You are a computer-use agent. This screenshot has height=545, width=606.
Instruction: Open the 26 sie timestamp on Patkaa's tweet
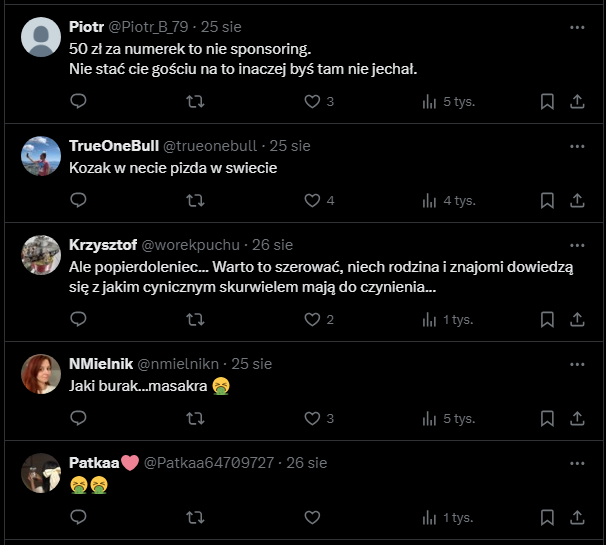click(306, 463)
